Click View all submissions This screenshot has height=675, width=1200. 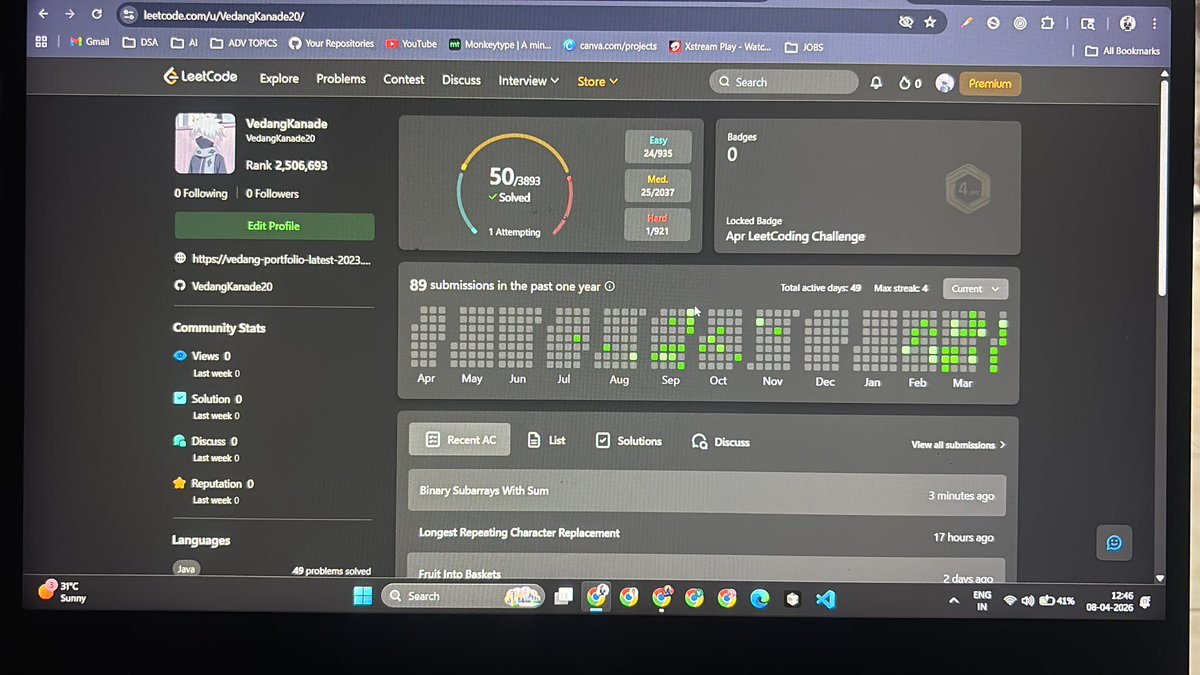tap(958, 444)
